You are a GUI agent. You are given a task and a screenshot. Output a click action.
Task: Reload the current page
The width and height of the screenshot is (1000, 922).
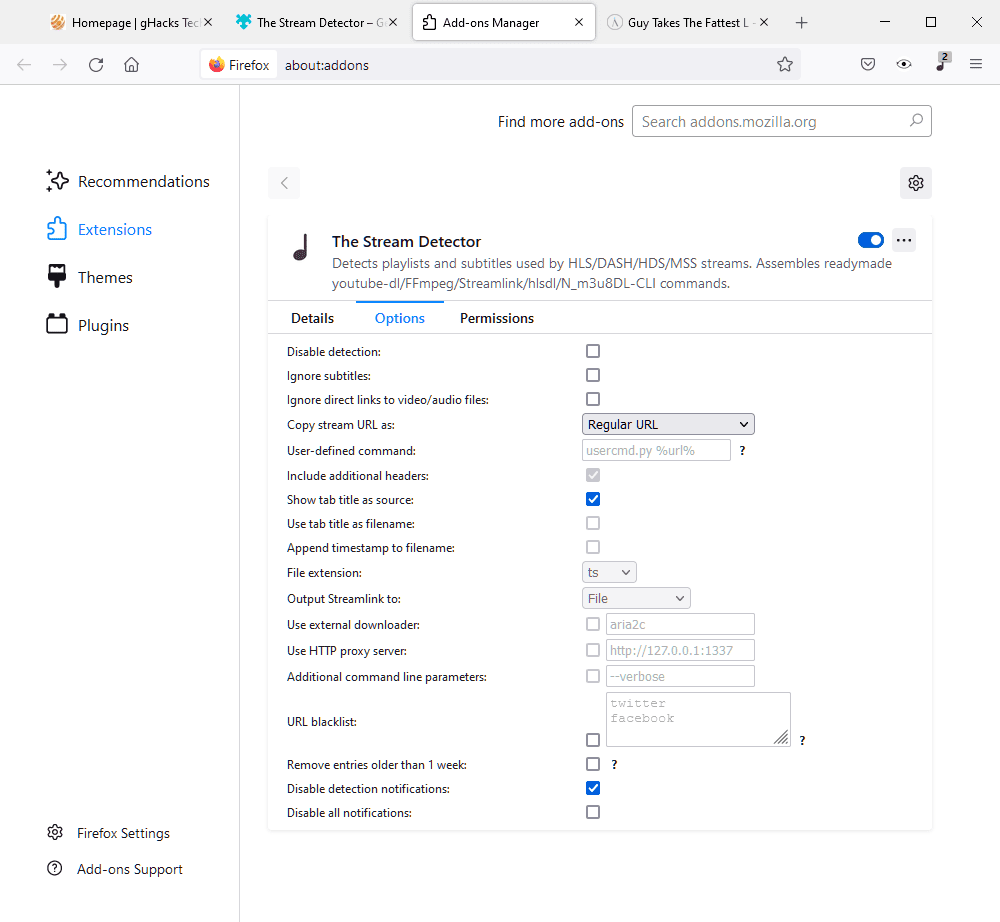[96, 64]
